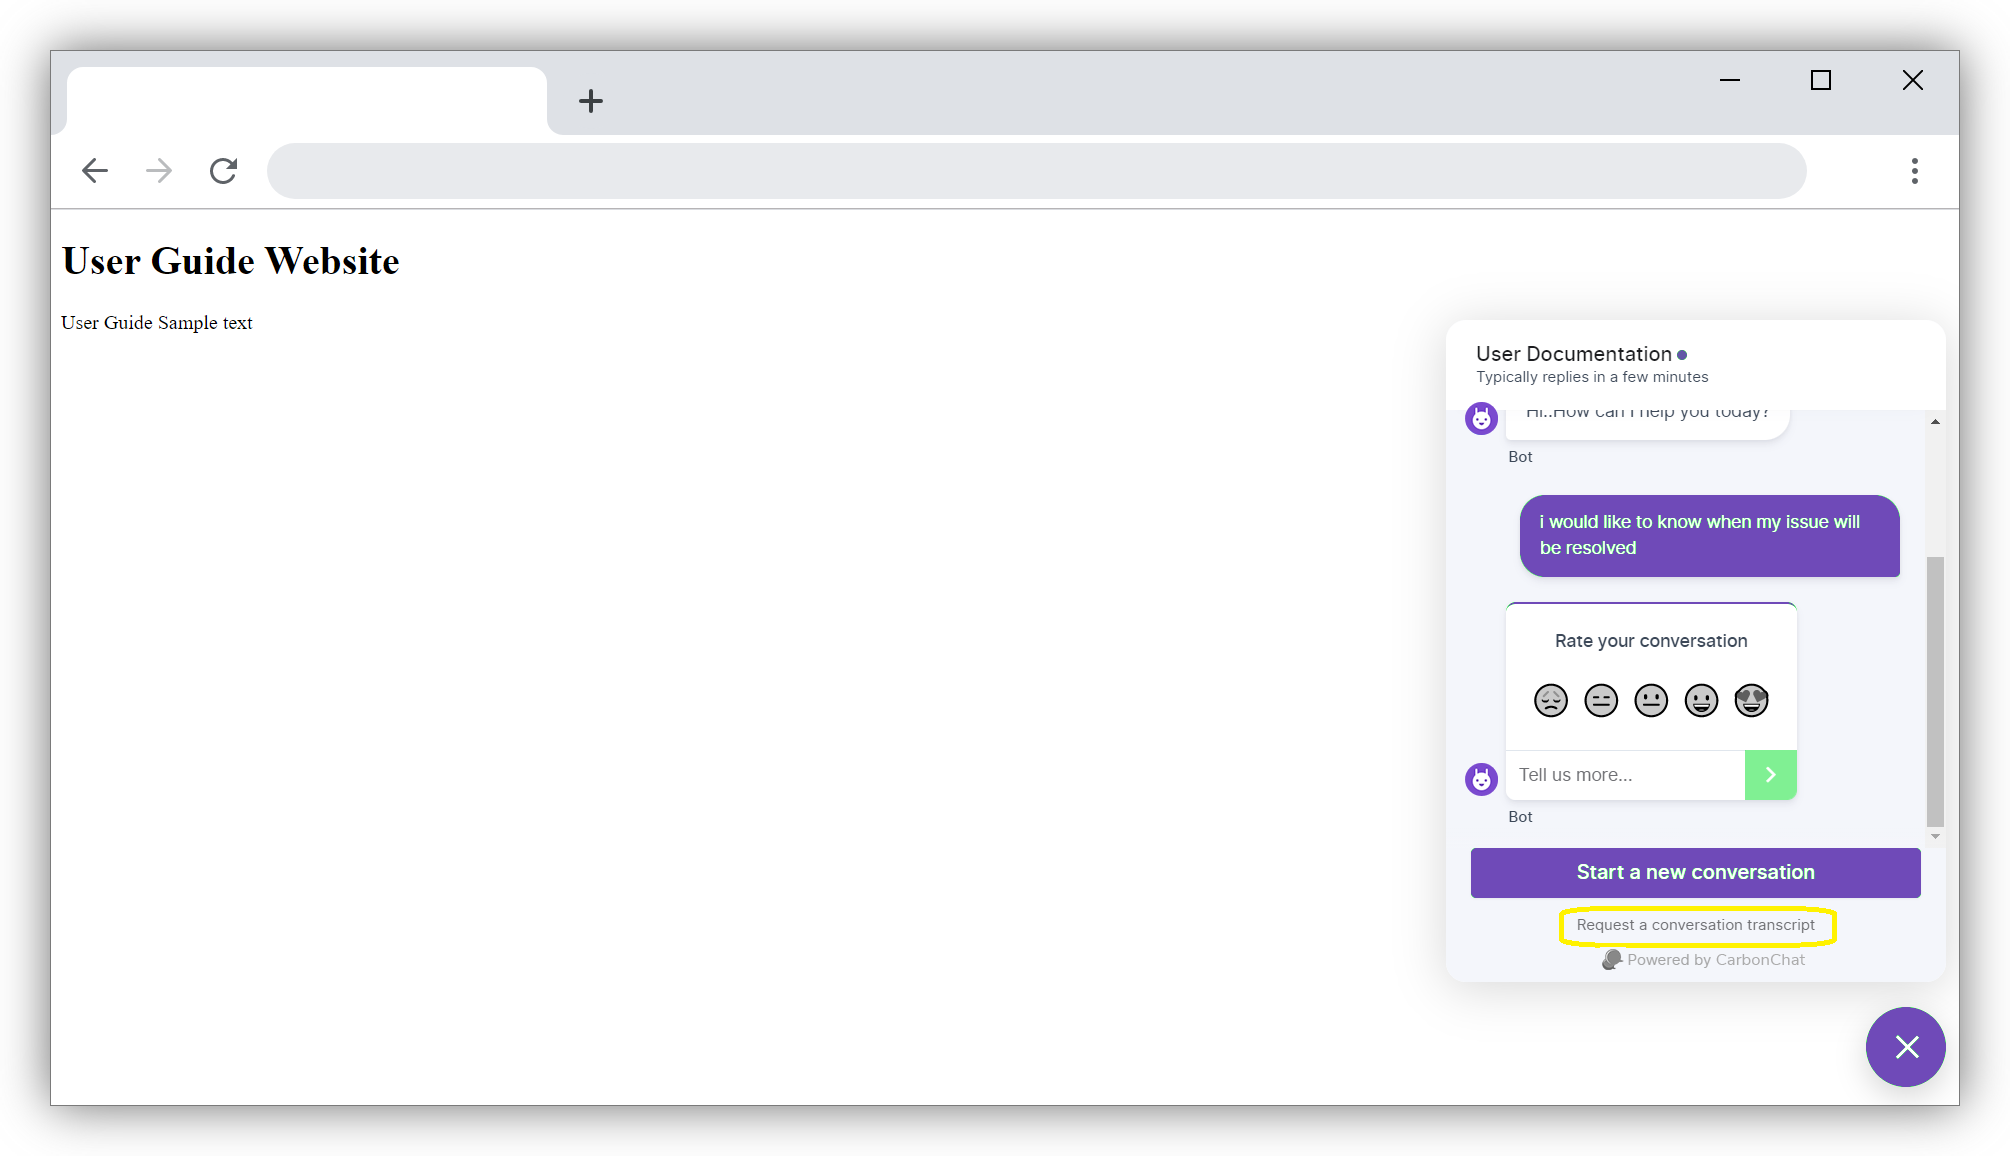
Task: Open a new browser tab
Action: [591, 101]
